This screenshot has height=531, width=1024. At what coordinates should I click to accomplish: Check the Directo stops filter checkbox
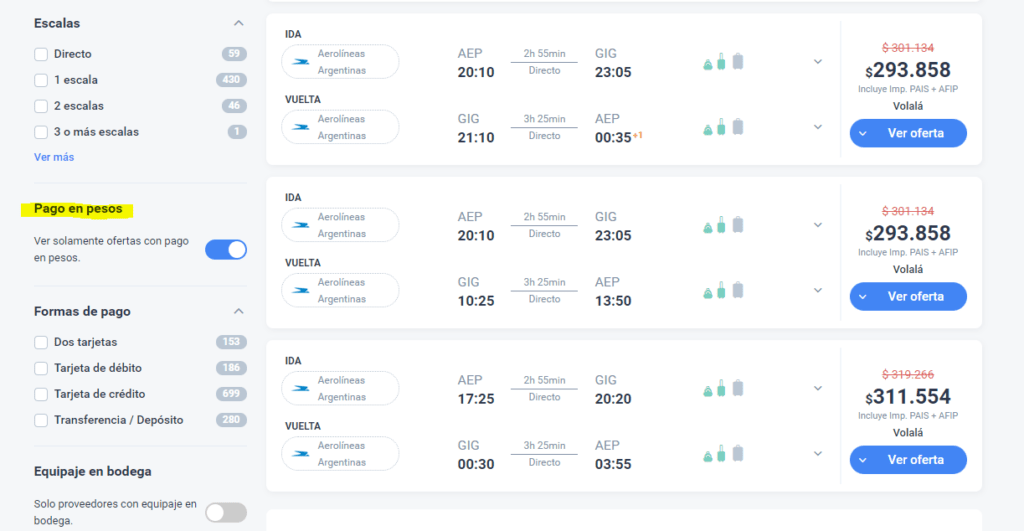[41, 54]
